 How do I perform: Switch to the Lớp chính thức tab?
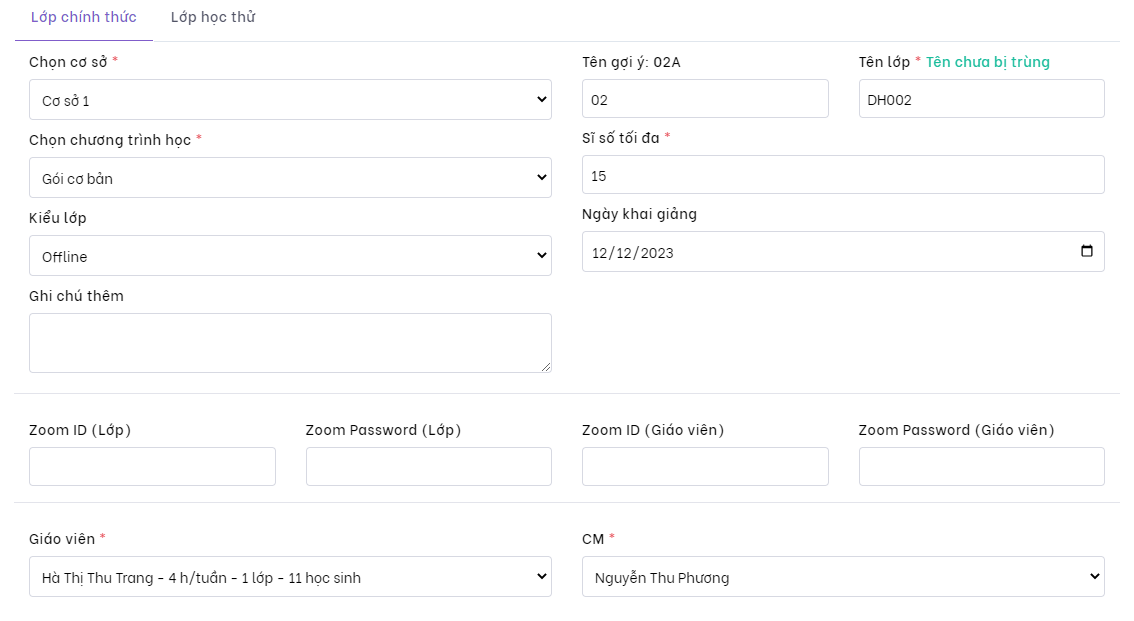click(84, 18)
